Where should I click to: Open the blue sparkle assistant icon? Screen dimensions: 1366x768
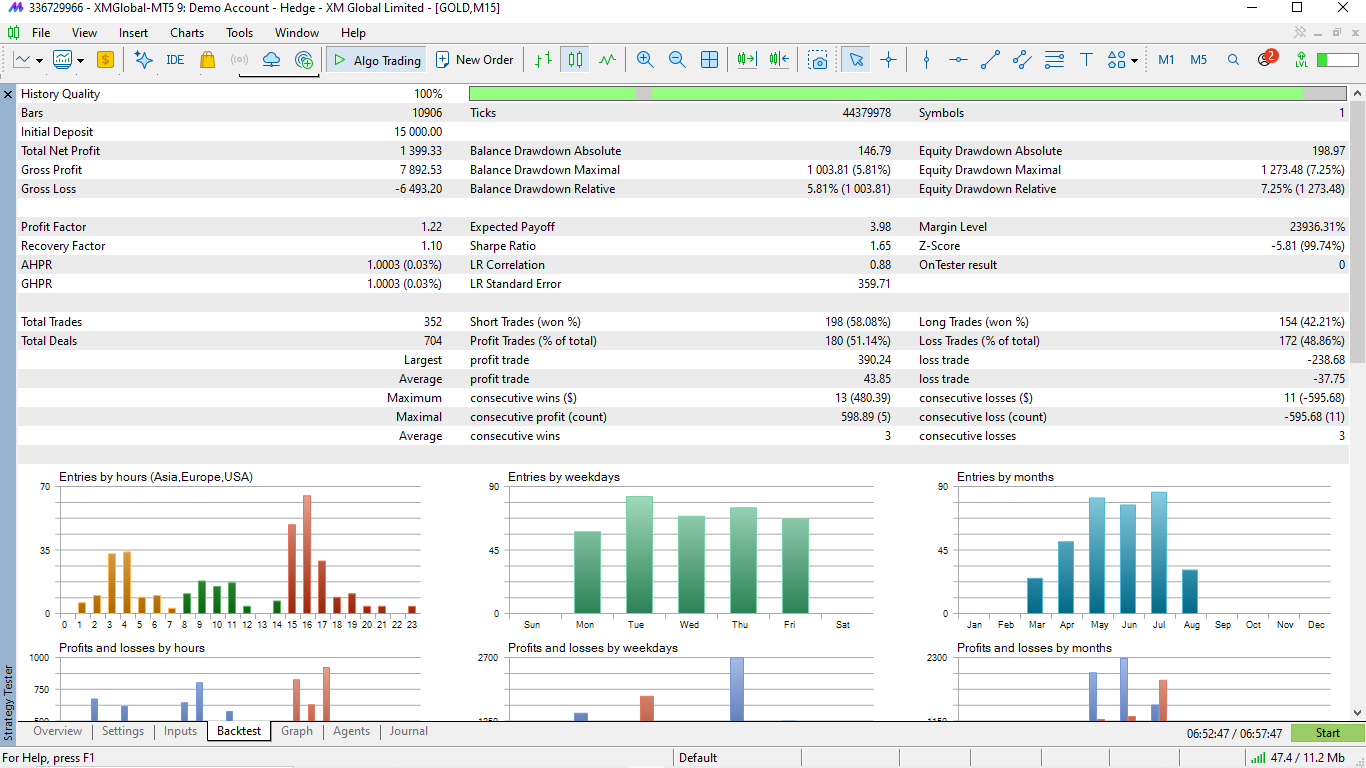click(x=143, y=60)
